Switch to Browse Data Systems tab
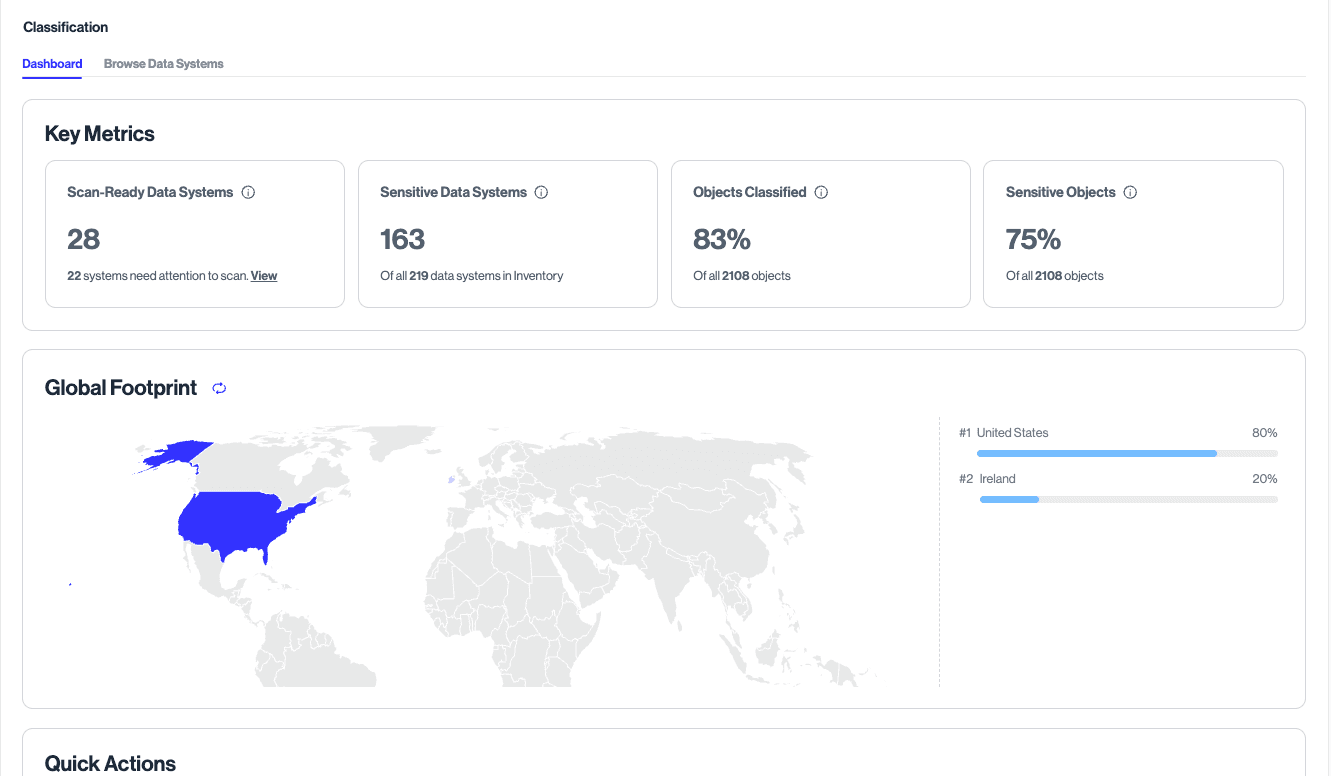1331x776 pixels. (x=163, y=64)
